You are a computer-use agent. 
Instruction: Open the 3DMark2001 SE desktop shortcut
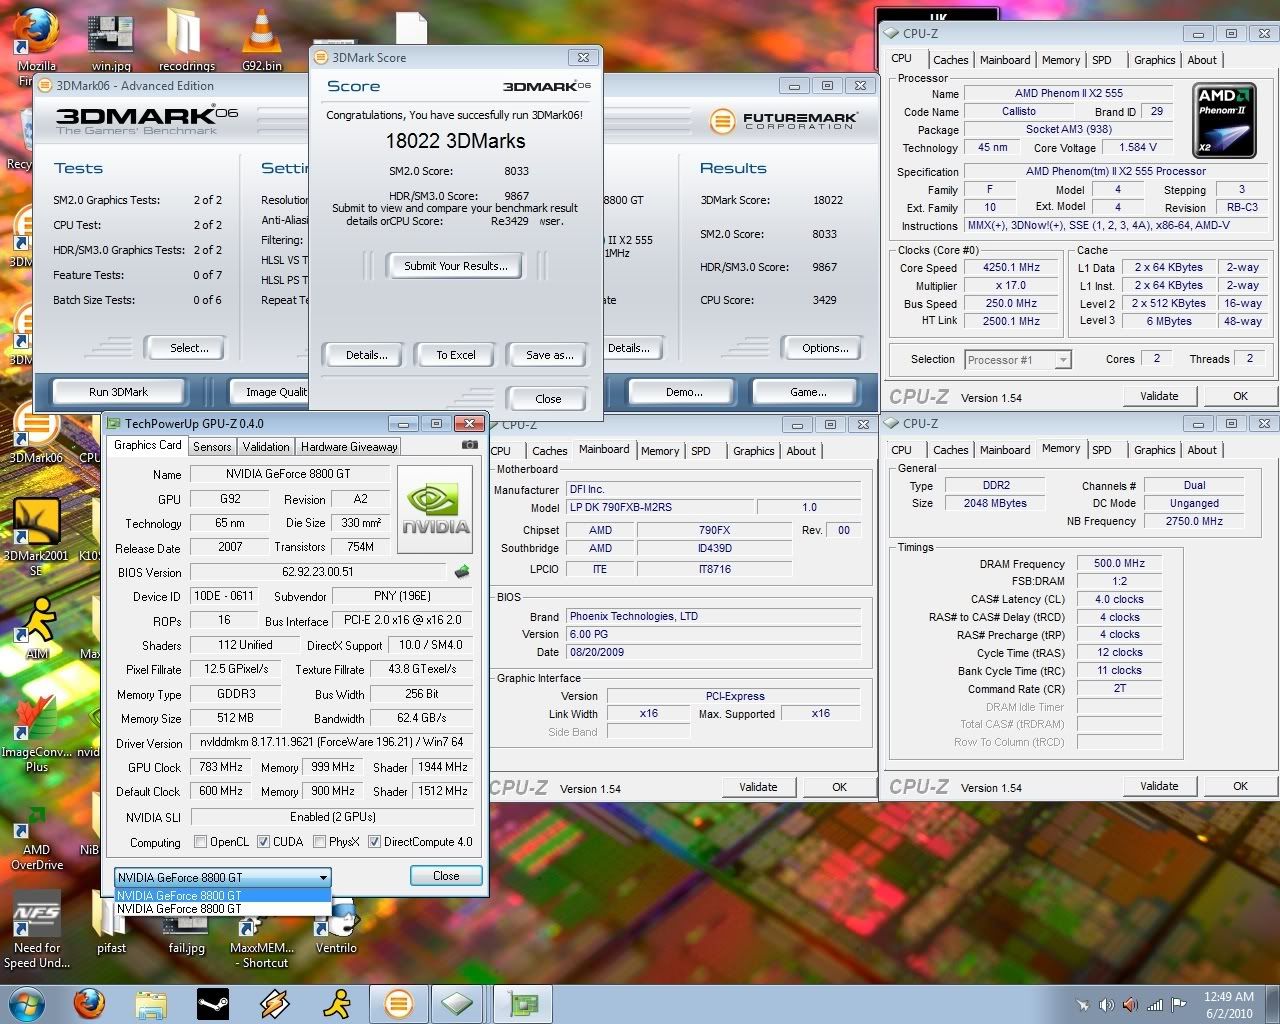coord(36,535)
